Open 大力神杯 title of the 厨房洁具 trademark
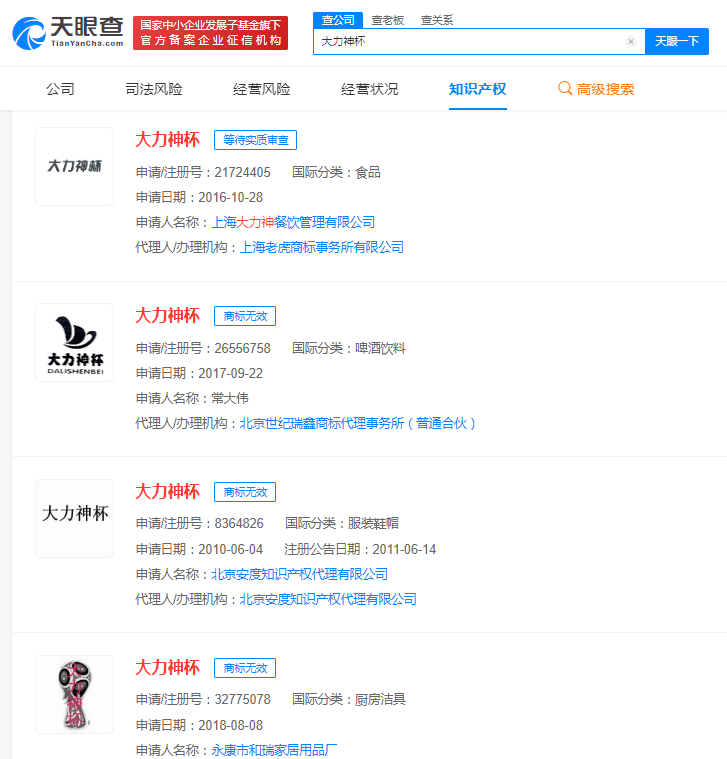Viewport: 727px width, 759px height. (x=167, y=668)
